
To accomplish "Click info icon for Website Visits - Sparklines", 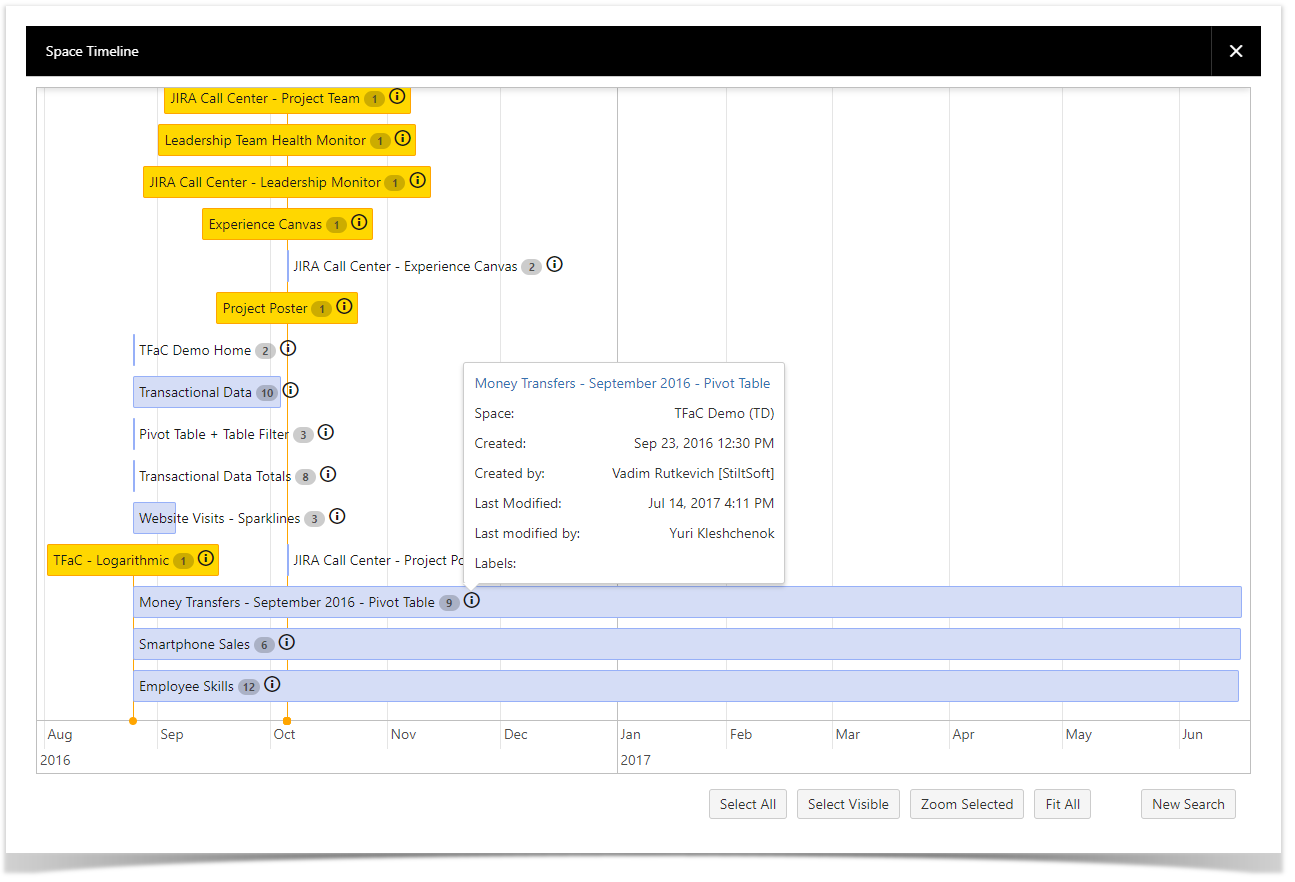I will 337,517.
